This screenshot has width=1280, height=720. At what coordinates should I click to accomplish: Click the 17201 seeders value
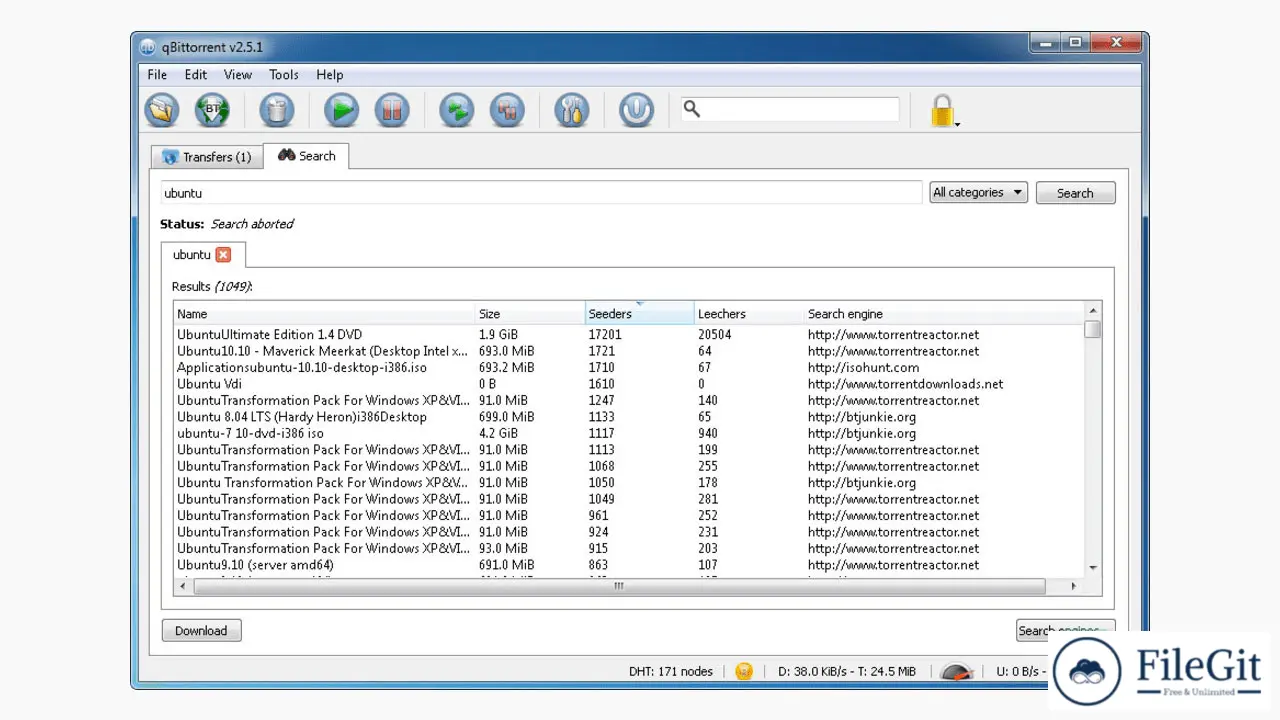click(x=605, y=335)
